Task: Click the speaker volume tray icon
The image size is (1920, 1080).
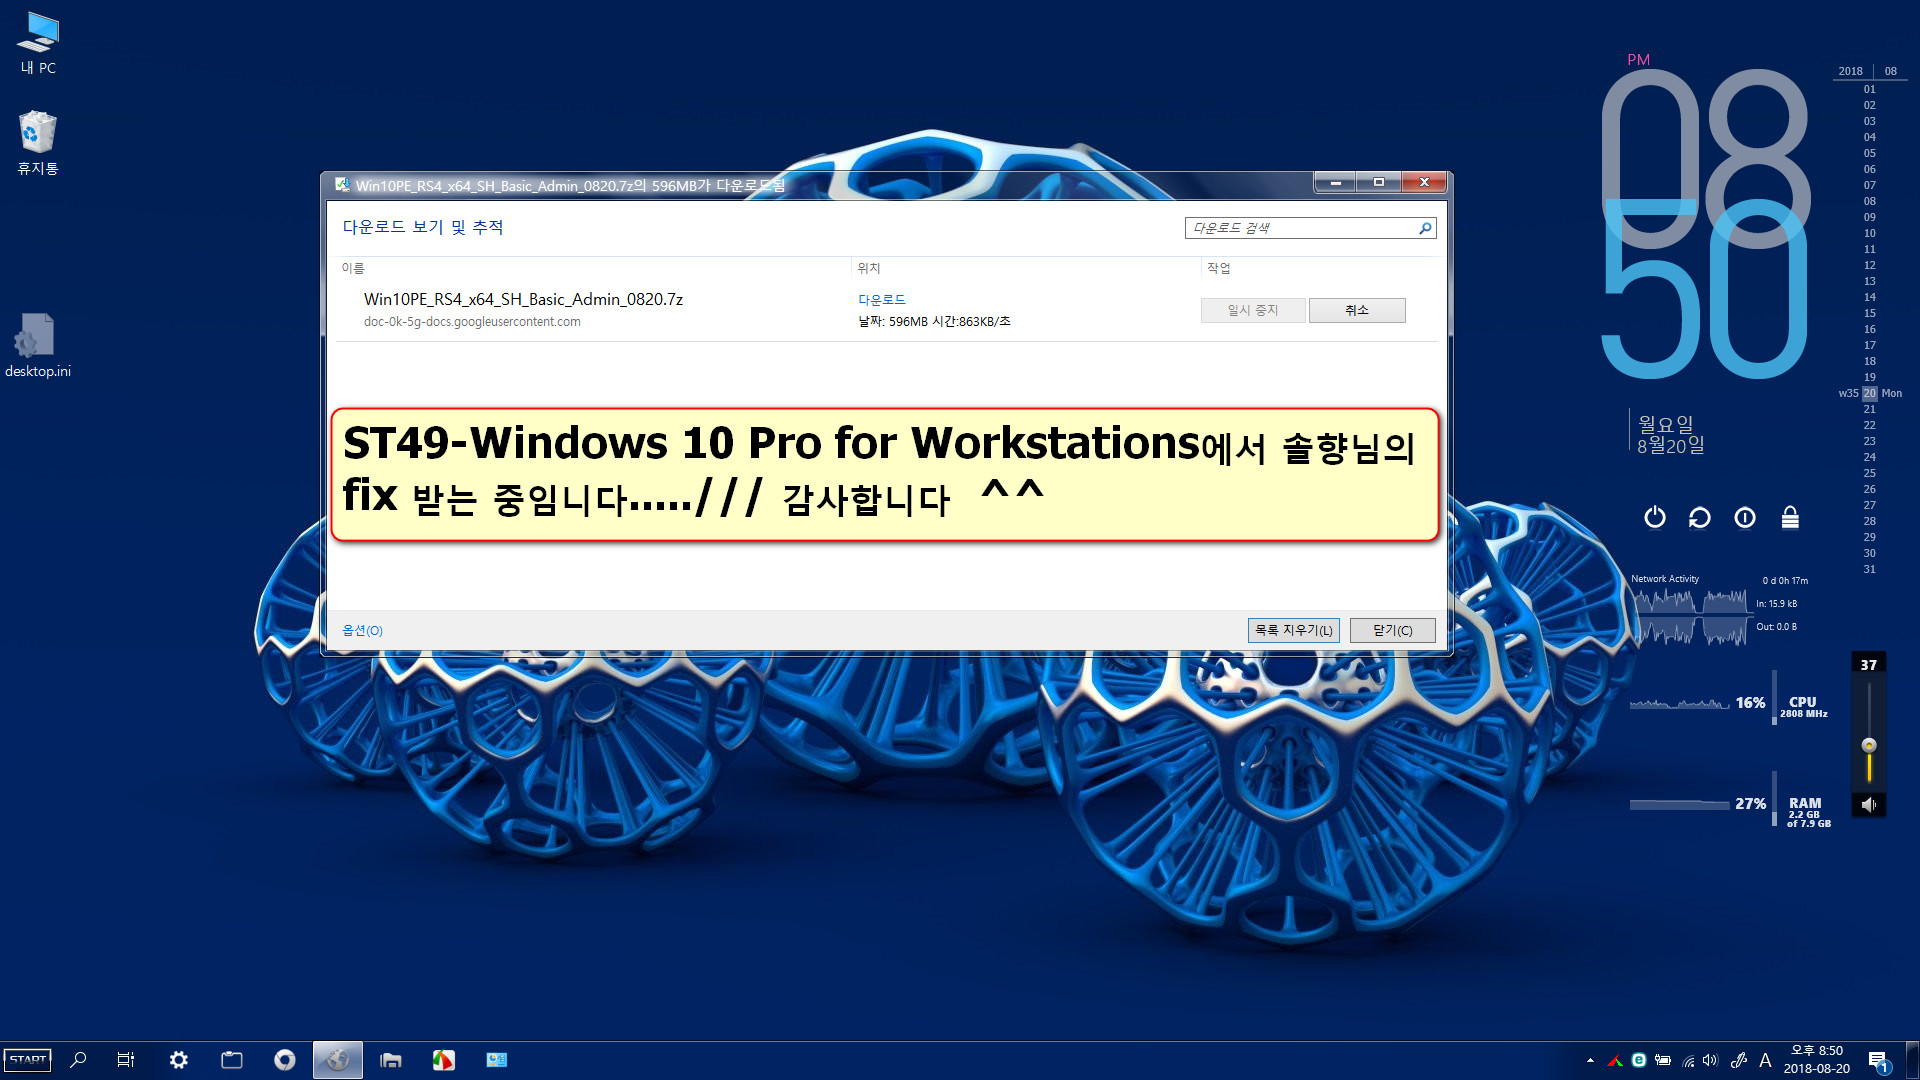Action: pyautogui.click(x=1711, y=1060)
